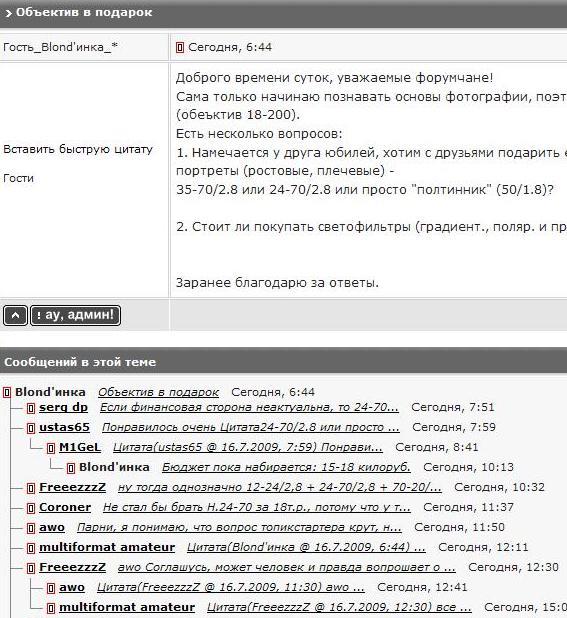Open FreeezzzZ profile in 10:32 row
Viewport: 567px width, 618px height.
73,487
